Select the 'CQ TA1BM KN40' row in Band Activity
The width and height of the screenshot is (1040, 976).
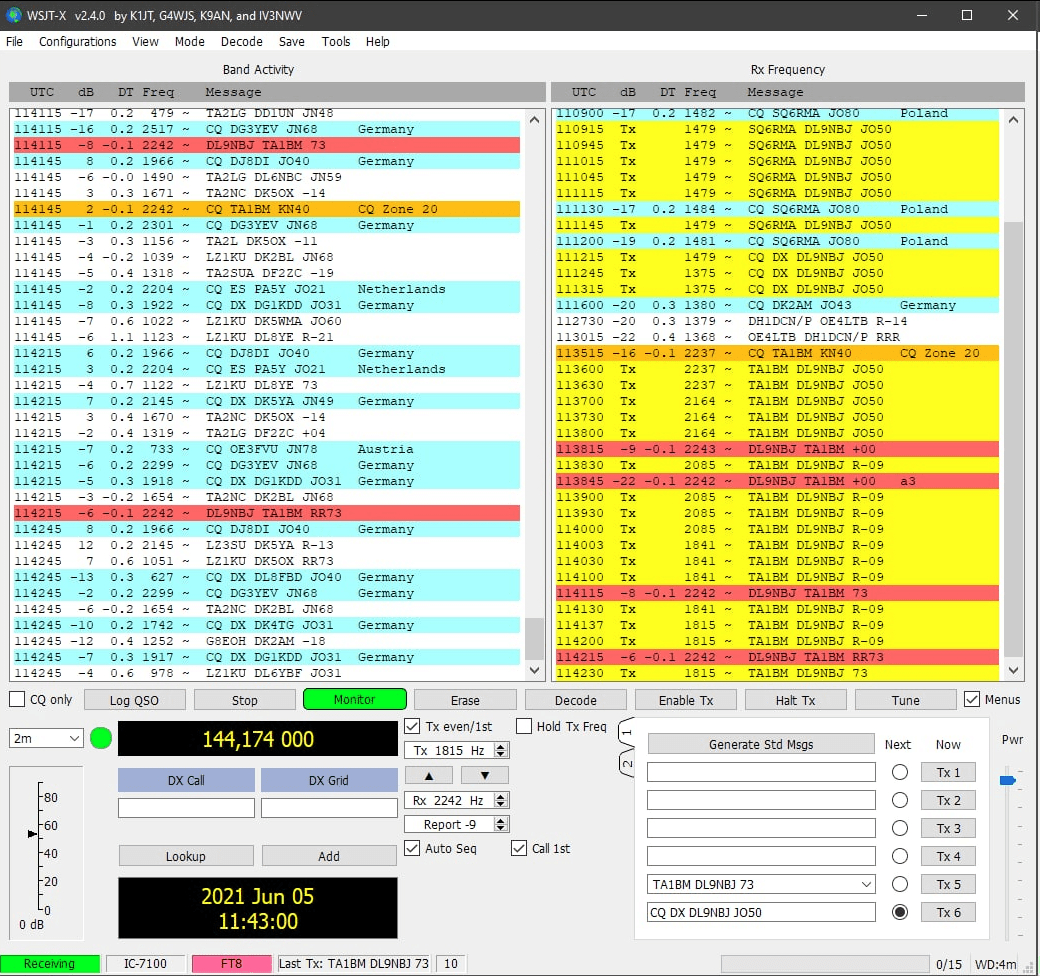tap(267, 209)
